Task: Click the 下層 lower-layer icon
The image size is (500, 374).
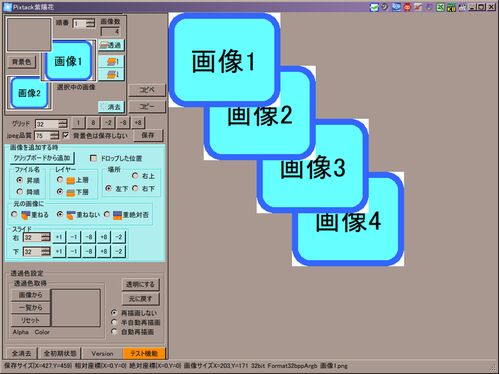Action: click(x=70, y=192)
